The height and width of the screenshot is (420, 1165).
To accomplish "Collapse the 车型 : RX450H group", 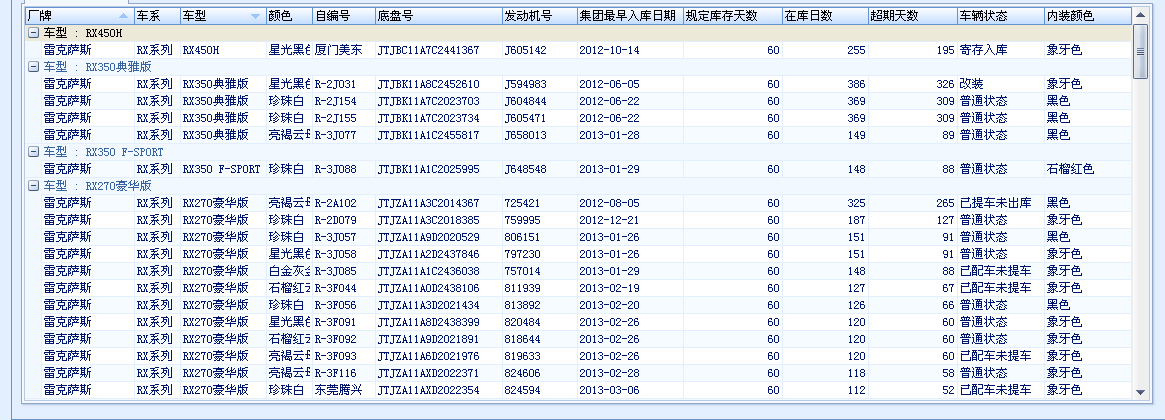I will click(x=33, y=33).
